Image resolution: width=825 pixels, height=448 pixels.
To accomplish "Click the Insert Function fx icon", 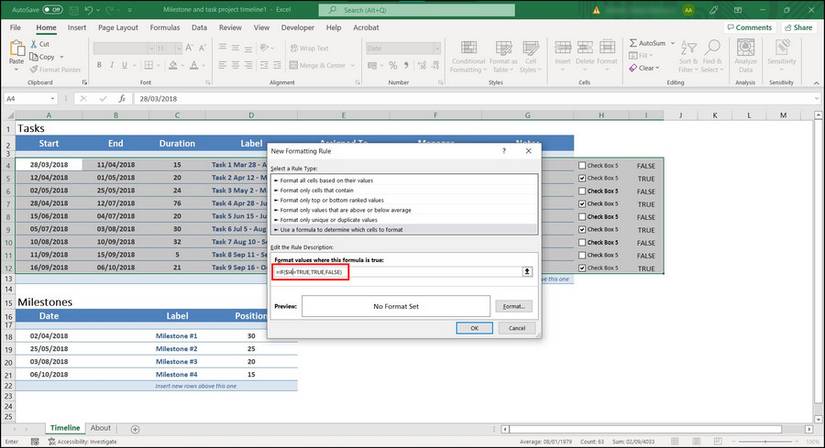I will pos(121,99).
